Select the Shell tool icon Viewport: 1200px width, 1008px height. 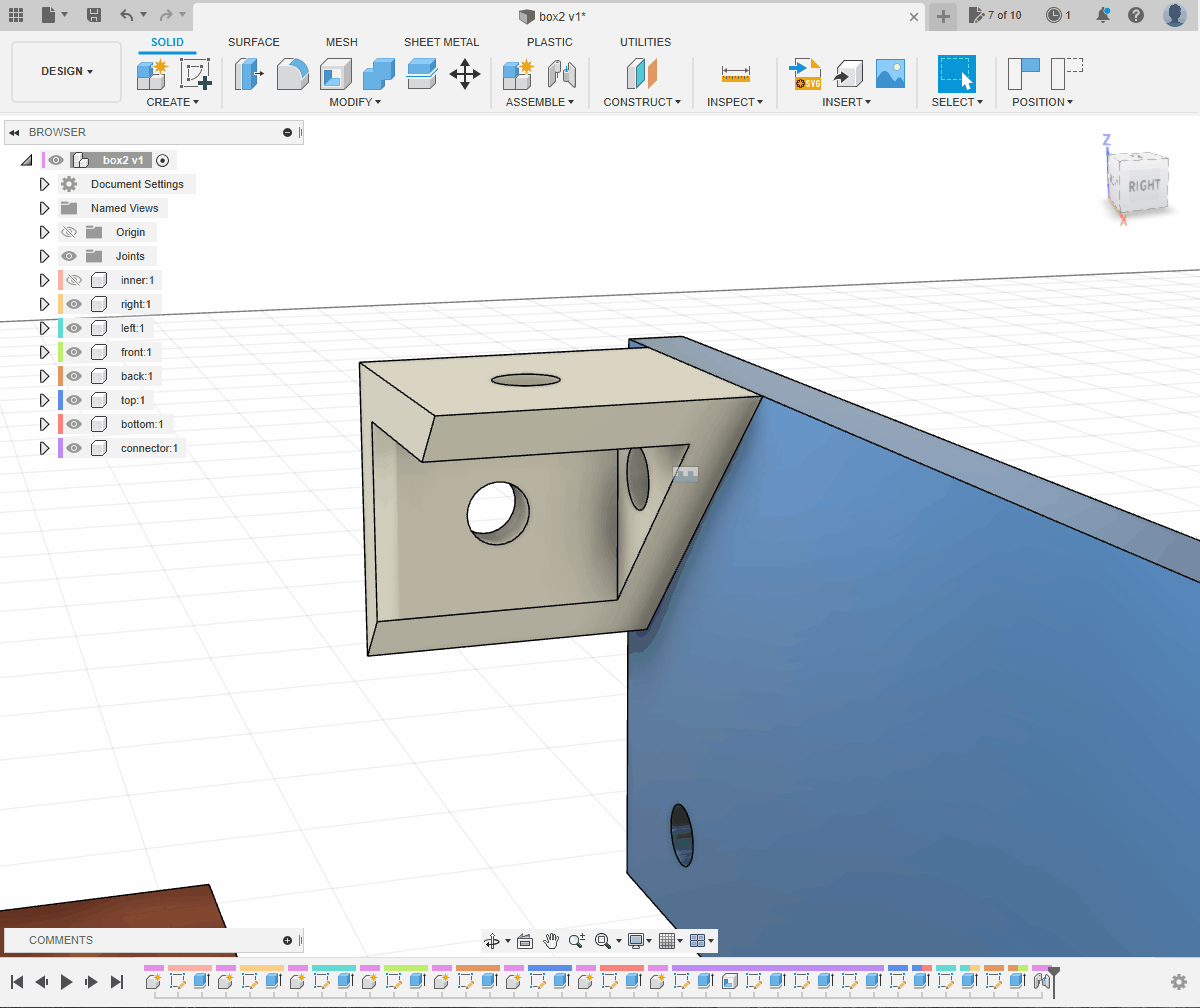click(336, 74)
